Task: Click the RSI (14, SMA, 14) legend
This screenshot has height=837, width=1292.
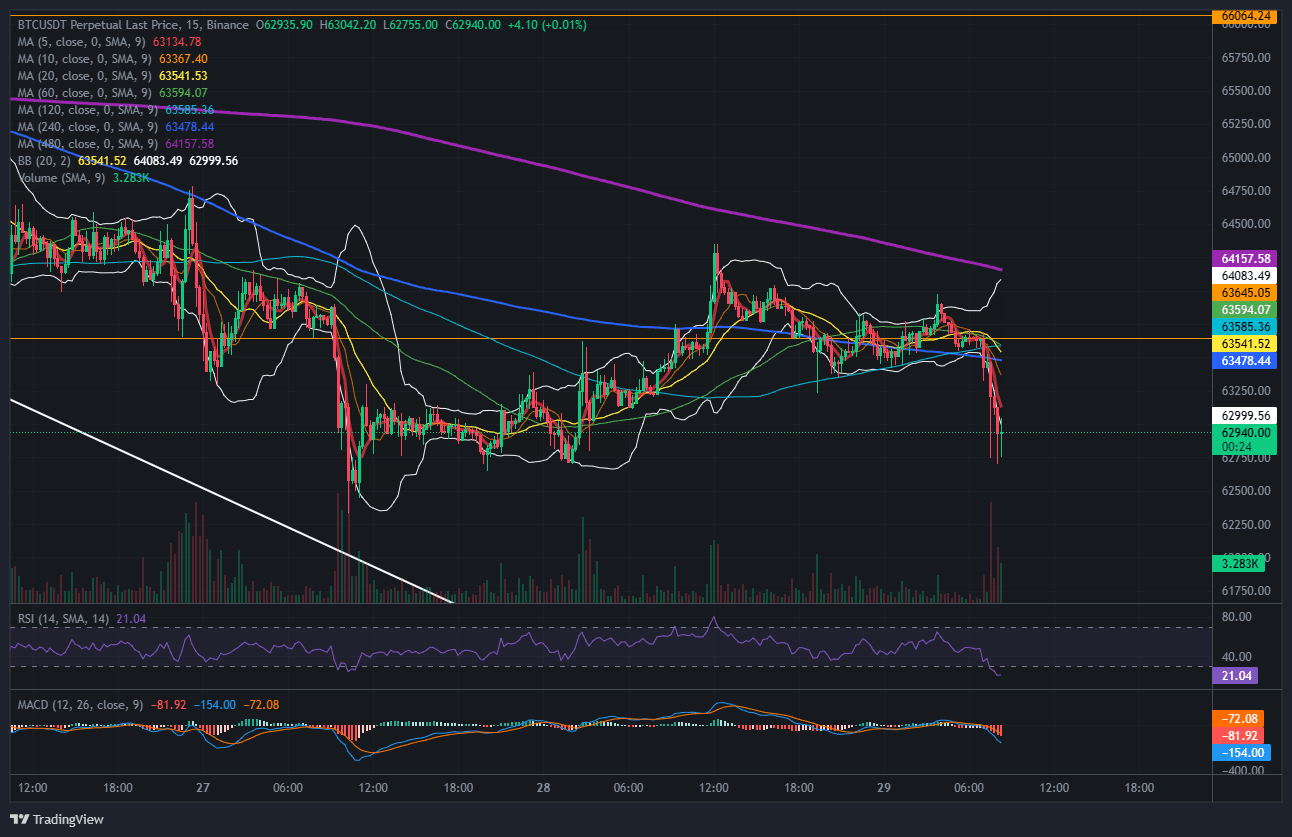Action: (x=65, y=619)
